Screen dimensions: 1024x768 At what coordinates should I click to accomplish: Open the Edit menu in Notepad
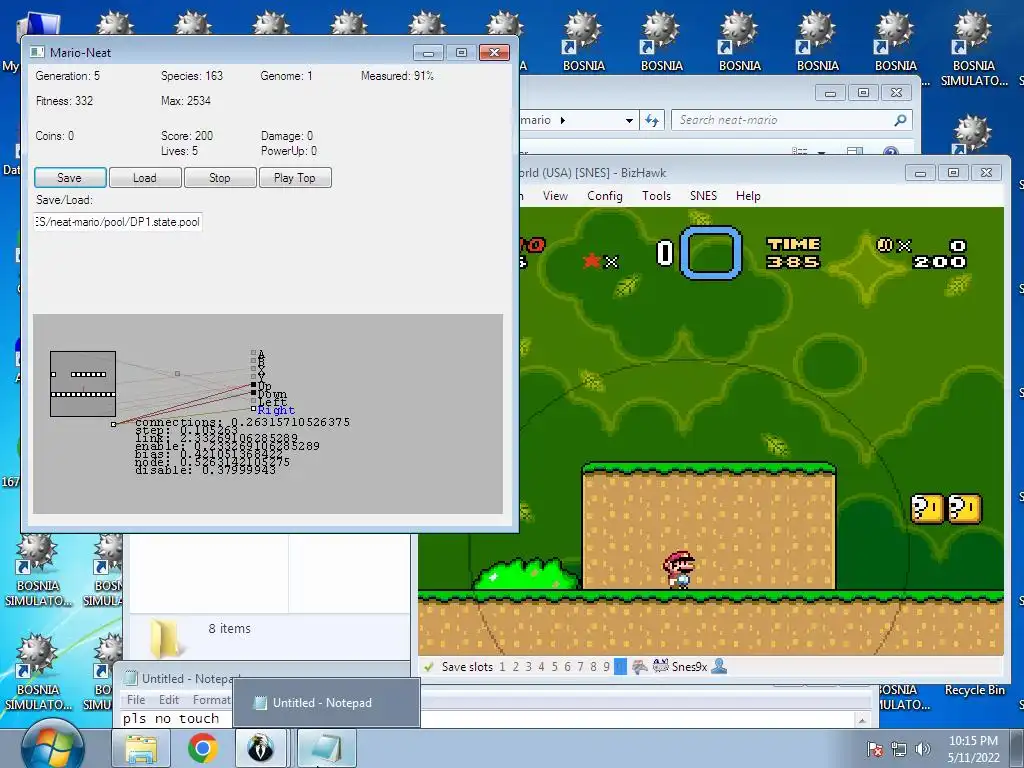pyautogui.click(x=169, y=699)
